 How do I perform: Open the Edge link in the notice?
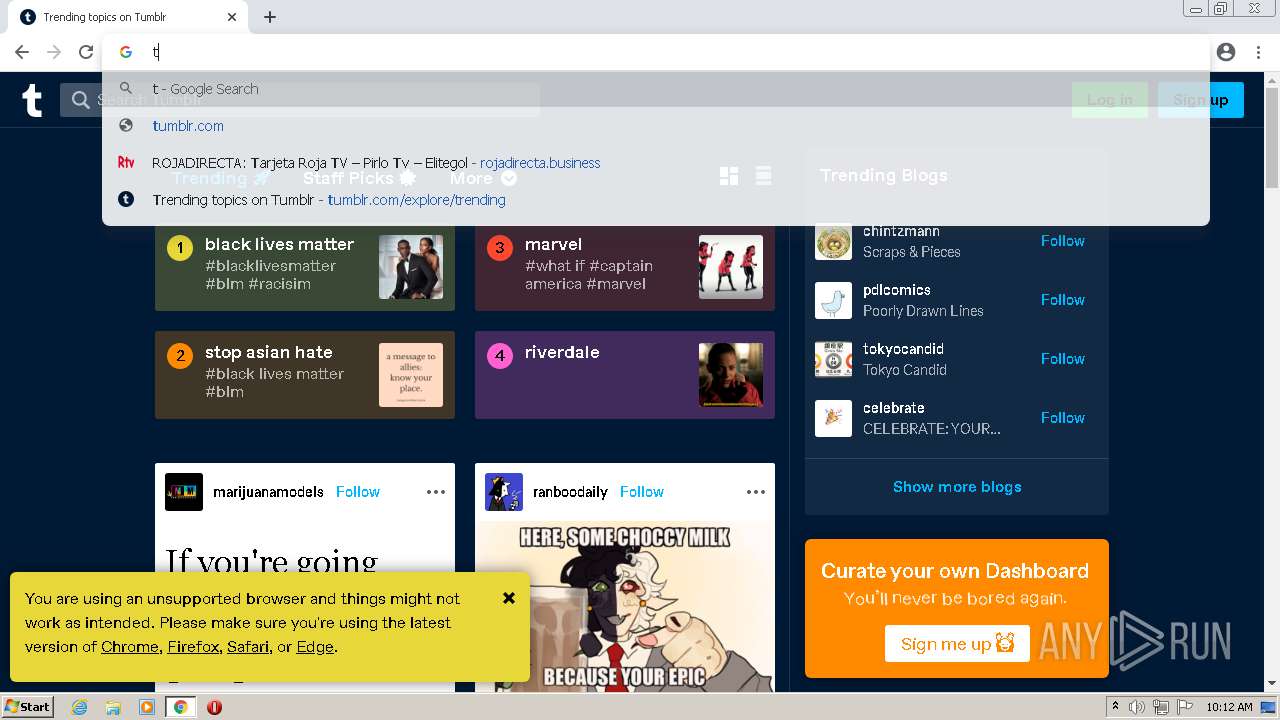[315, 647]
